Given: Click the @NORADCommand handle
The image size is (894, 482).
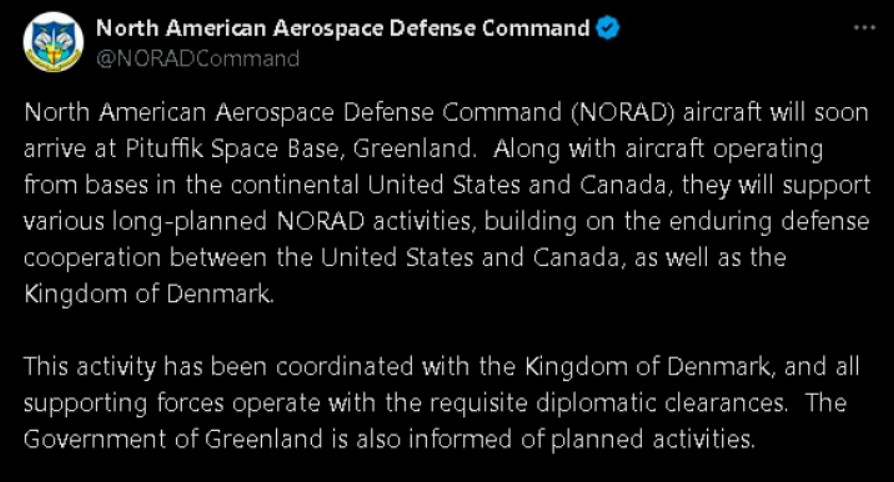Looking at the screenshot, I should coord(197,58).
